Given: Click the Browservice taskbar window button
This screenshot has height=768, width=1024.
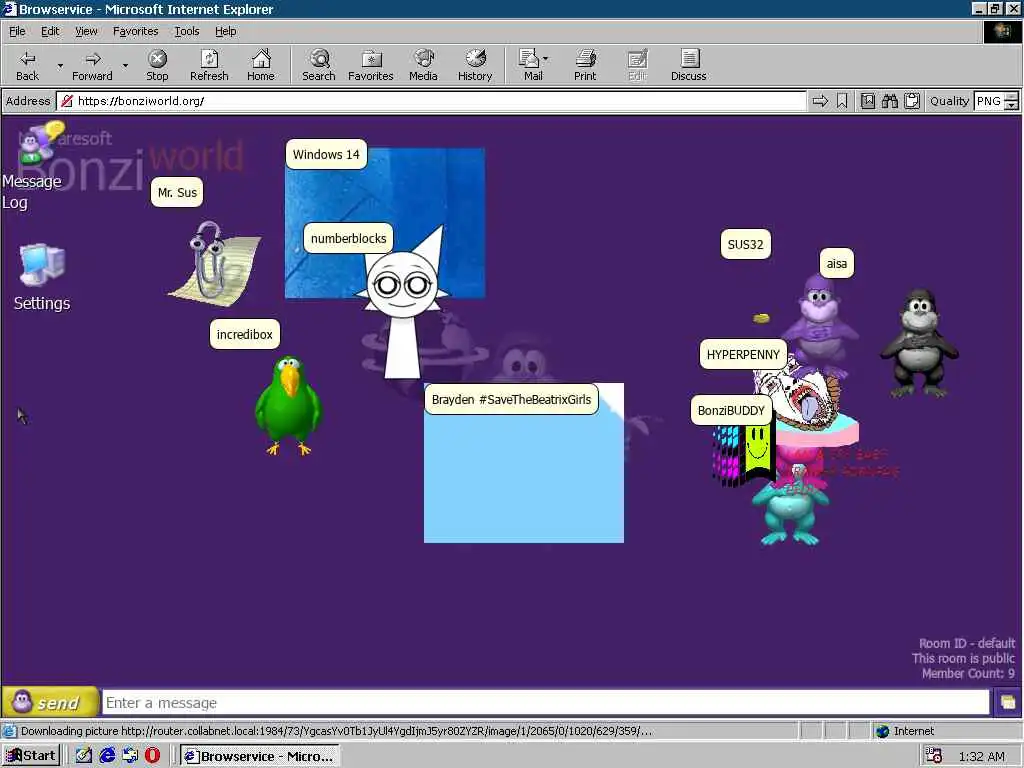Looking at the screenshot, I should [x=260, y=756].
